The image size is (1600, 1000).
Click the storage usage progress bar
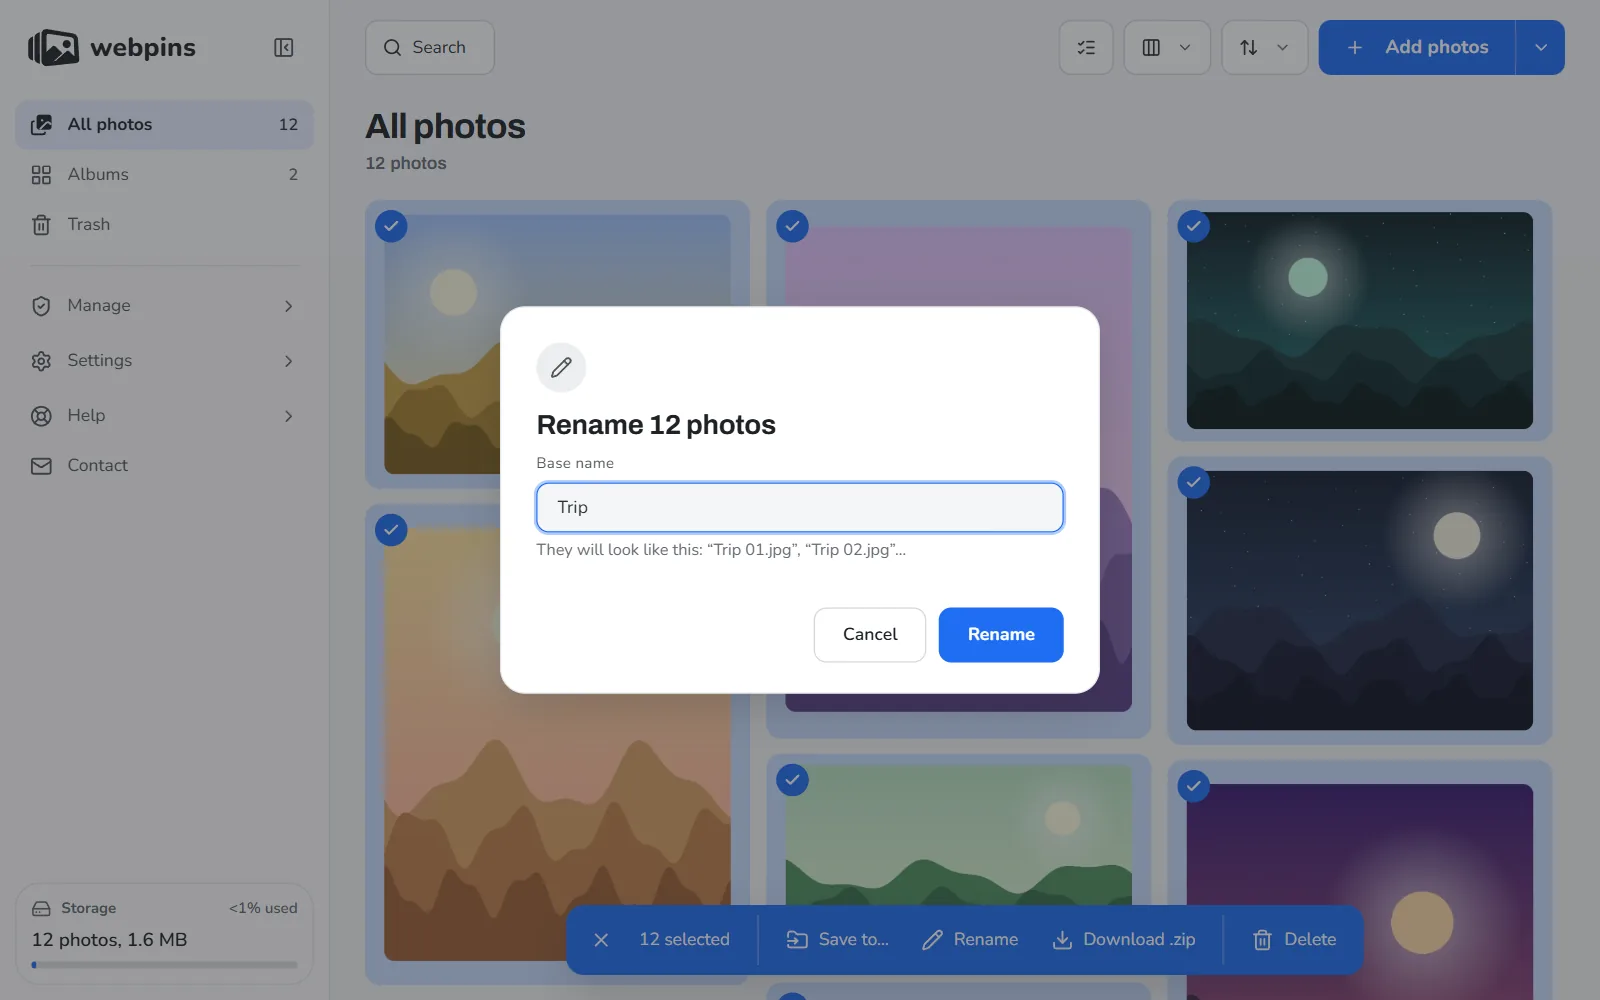pyautogui.click(x=164, y=965)
